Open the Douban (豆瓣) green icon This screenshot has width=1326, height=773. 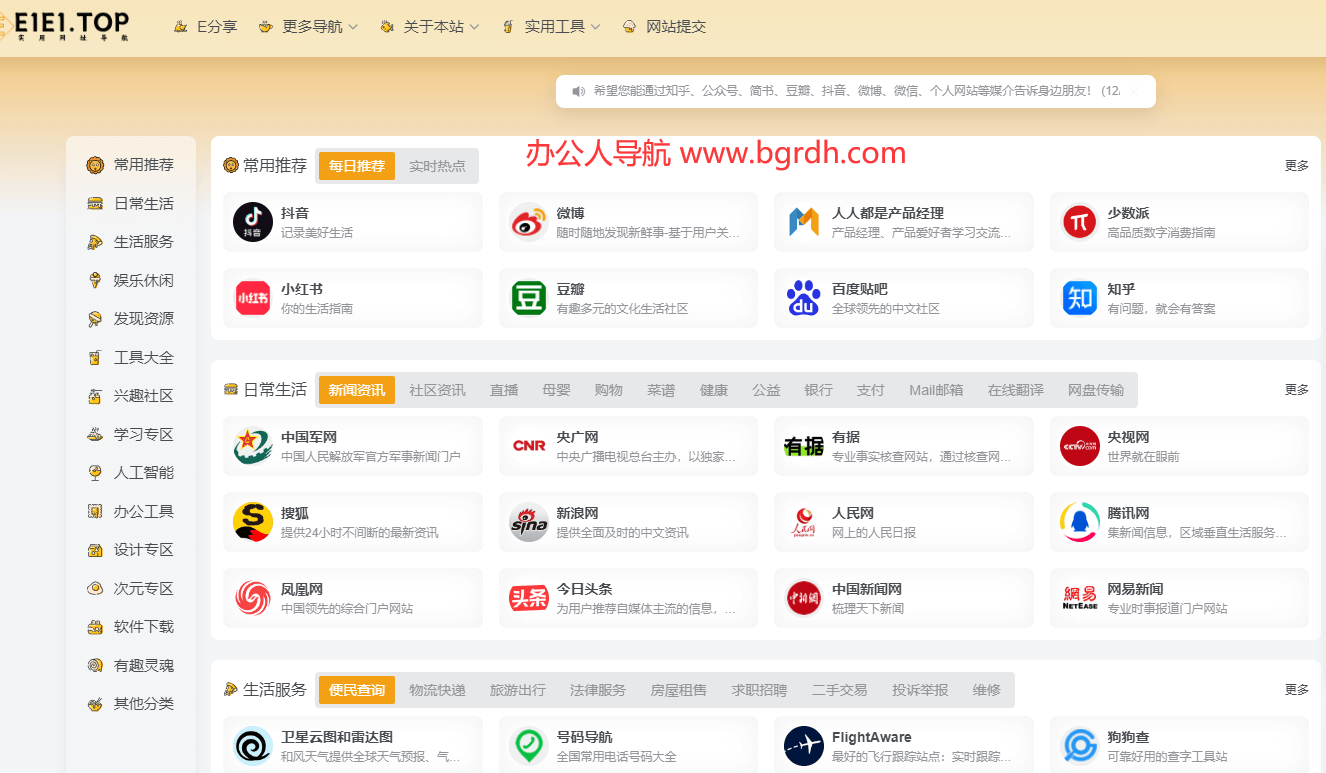[528, 298]
